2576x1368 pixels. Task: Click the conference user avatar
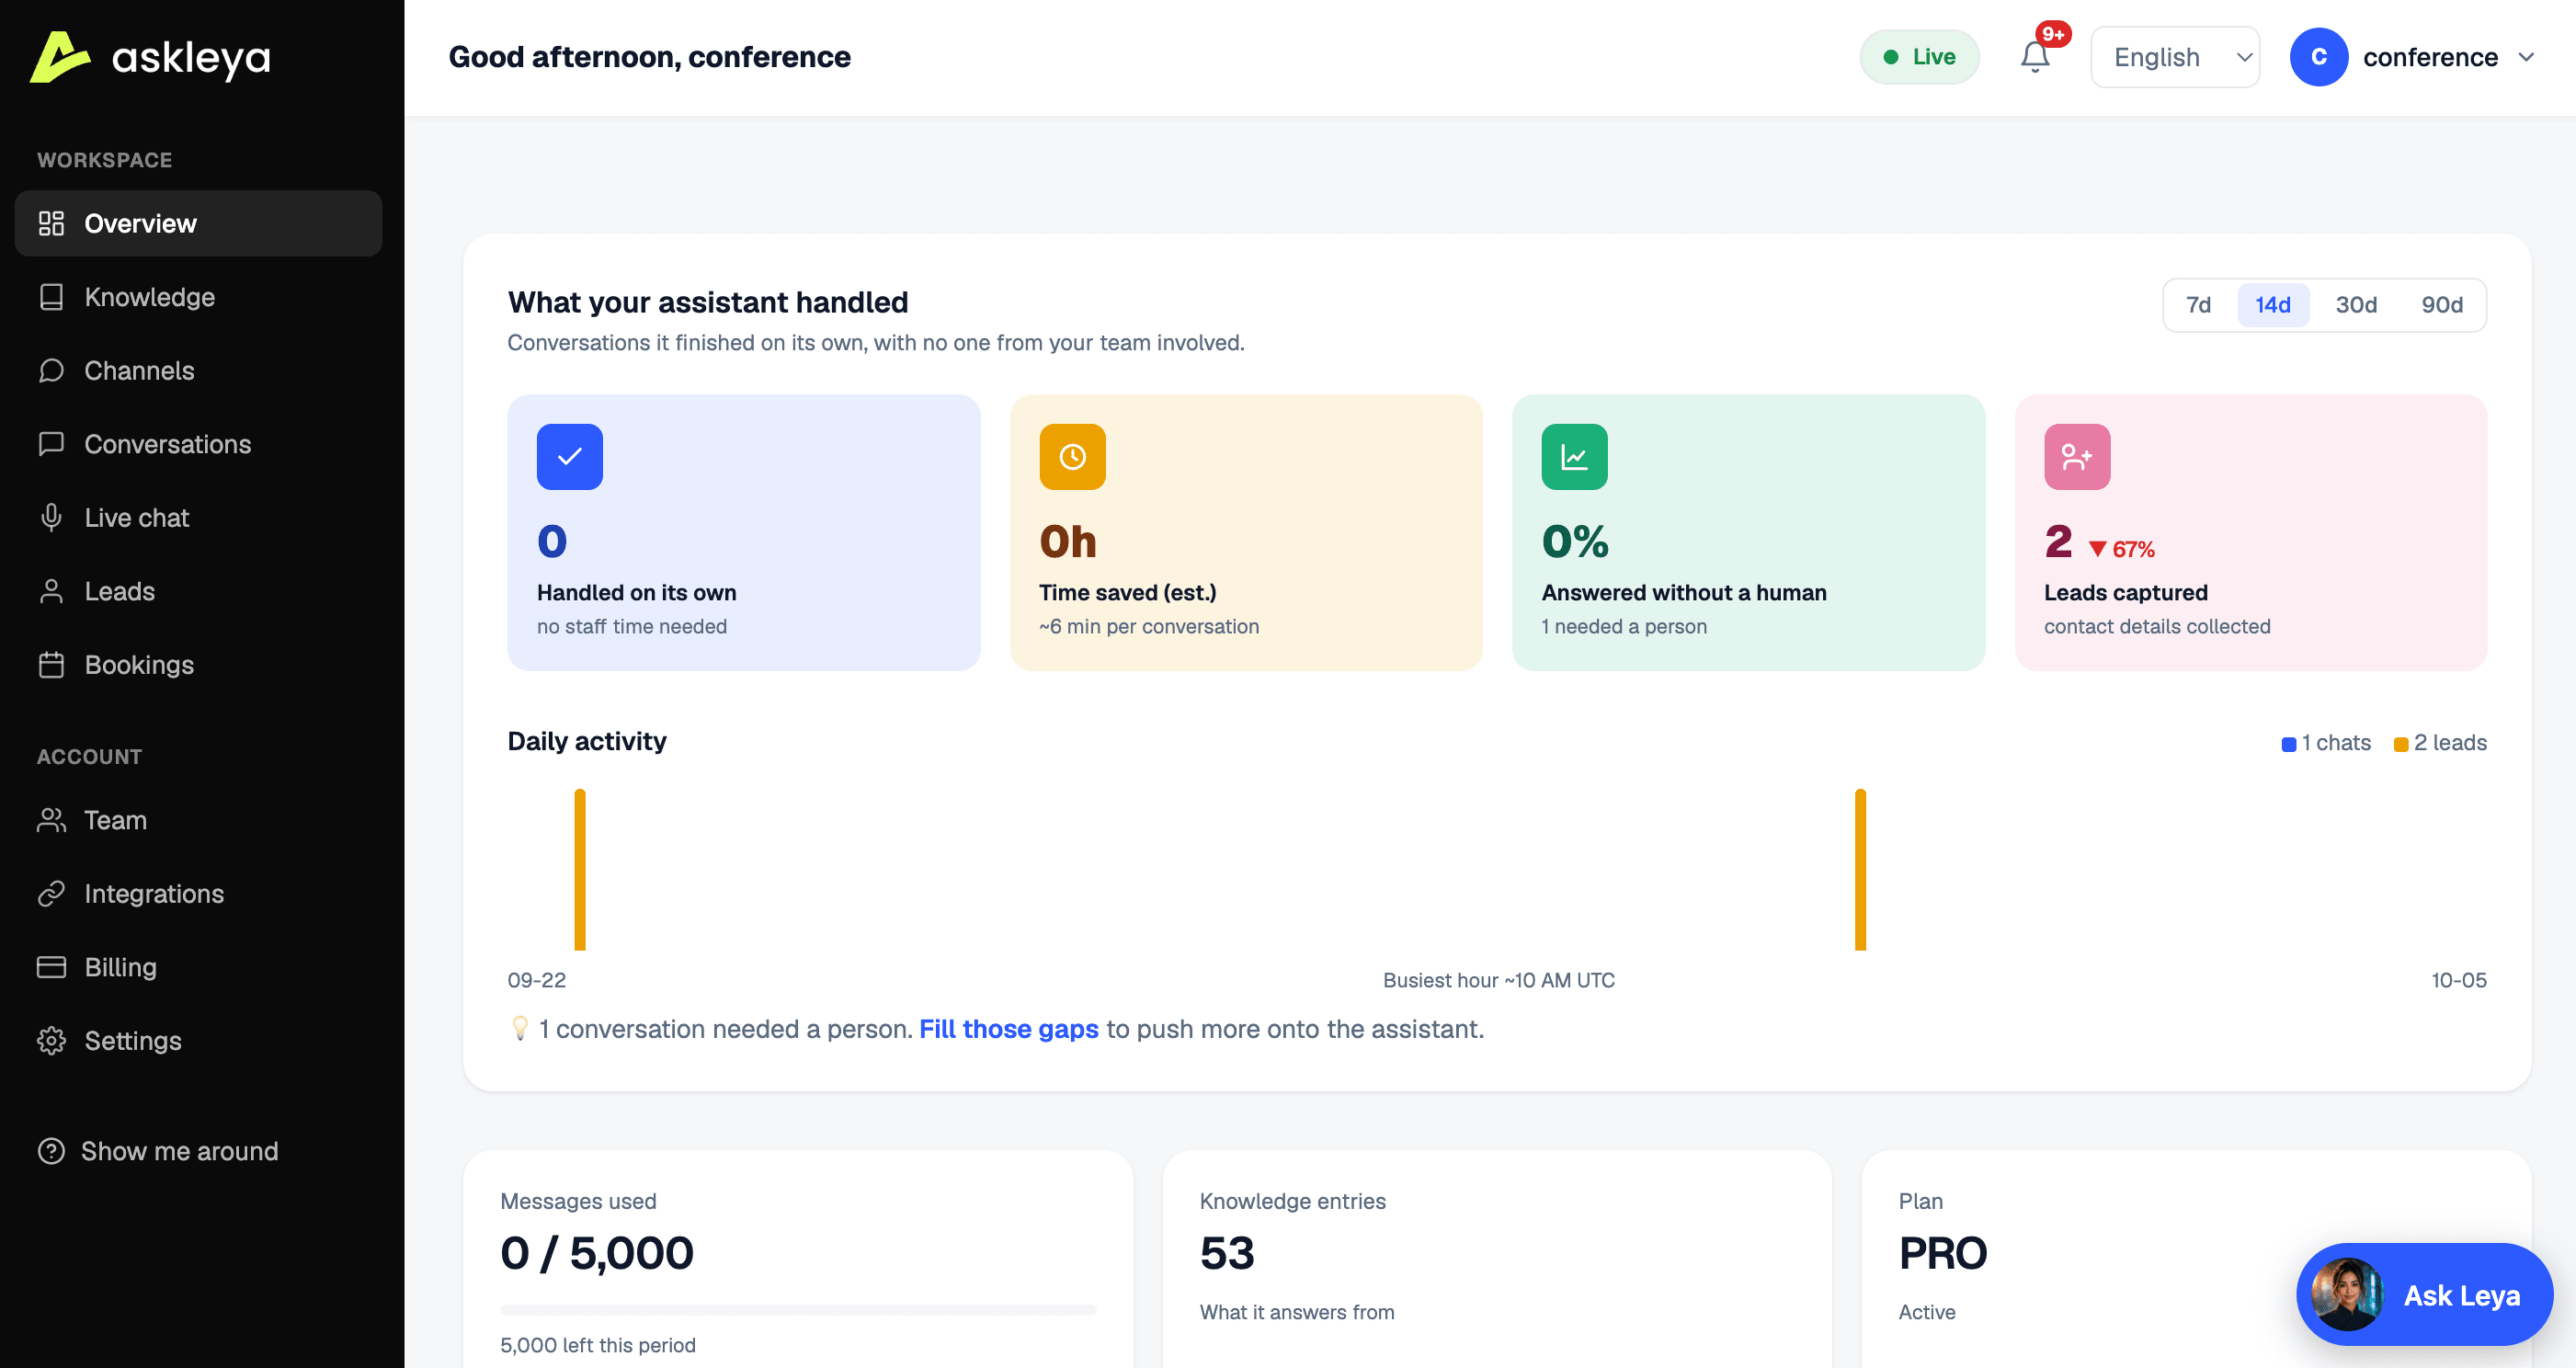click(2318, 57)
